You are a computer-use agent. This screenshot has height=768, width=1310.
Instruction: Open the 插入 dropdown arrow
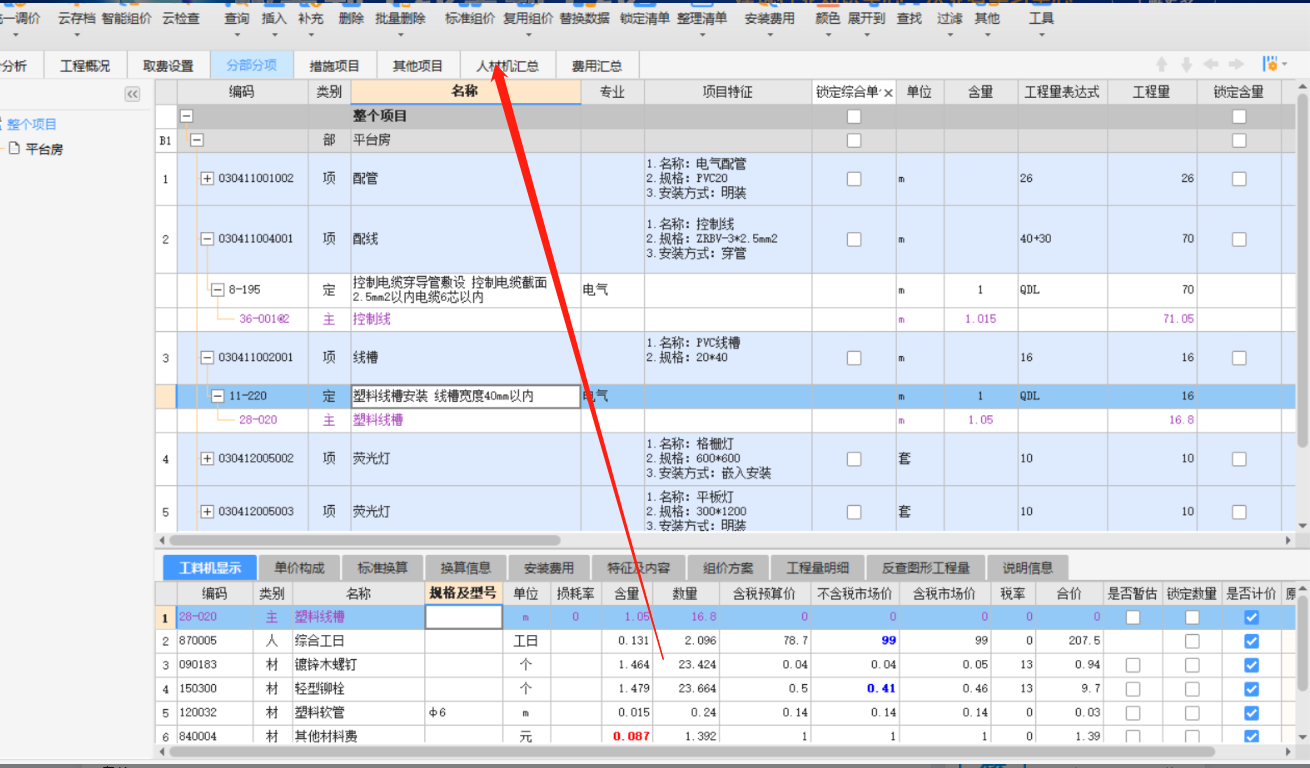(x=274, y=36)
